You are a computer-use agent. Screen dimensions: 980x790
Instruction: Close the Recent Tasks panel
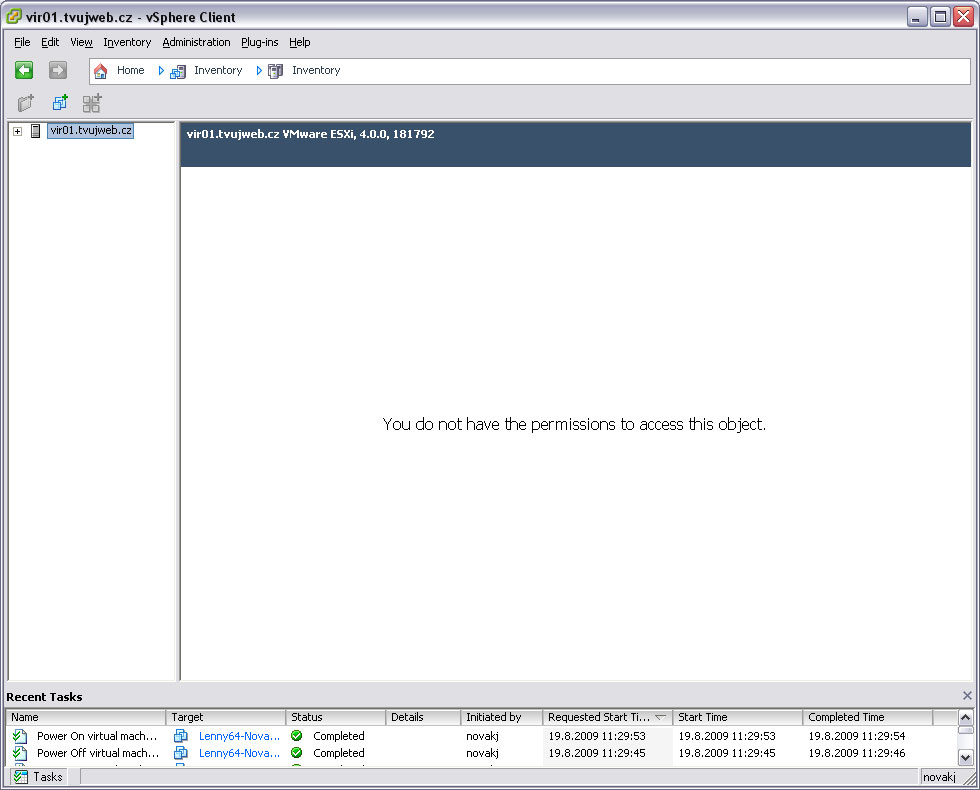click(966, 696)
